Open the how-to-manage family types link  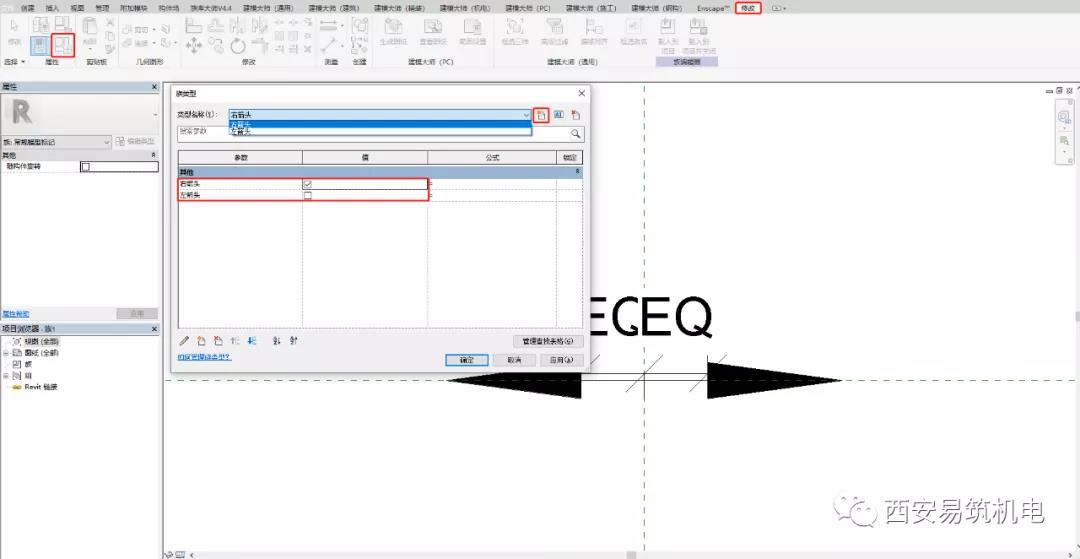(205, 357)
